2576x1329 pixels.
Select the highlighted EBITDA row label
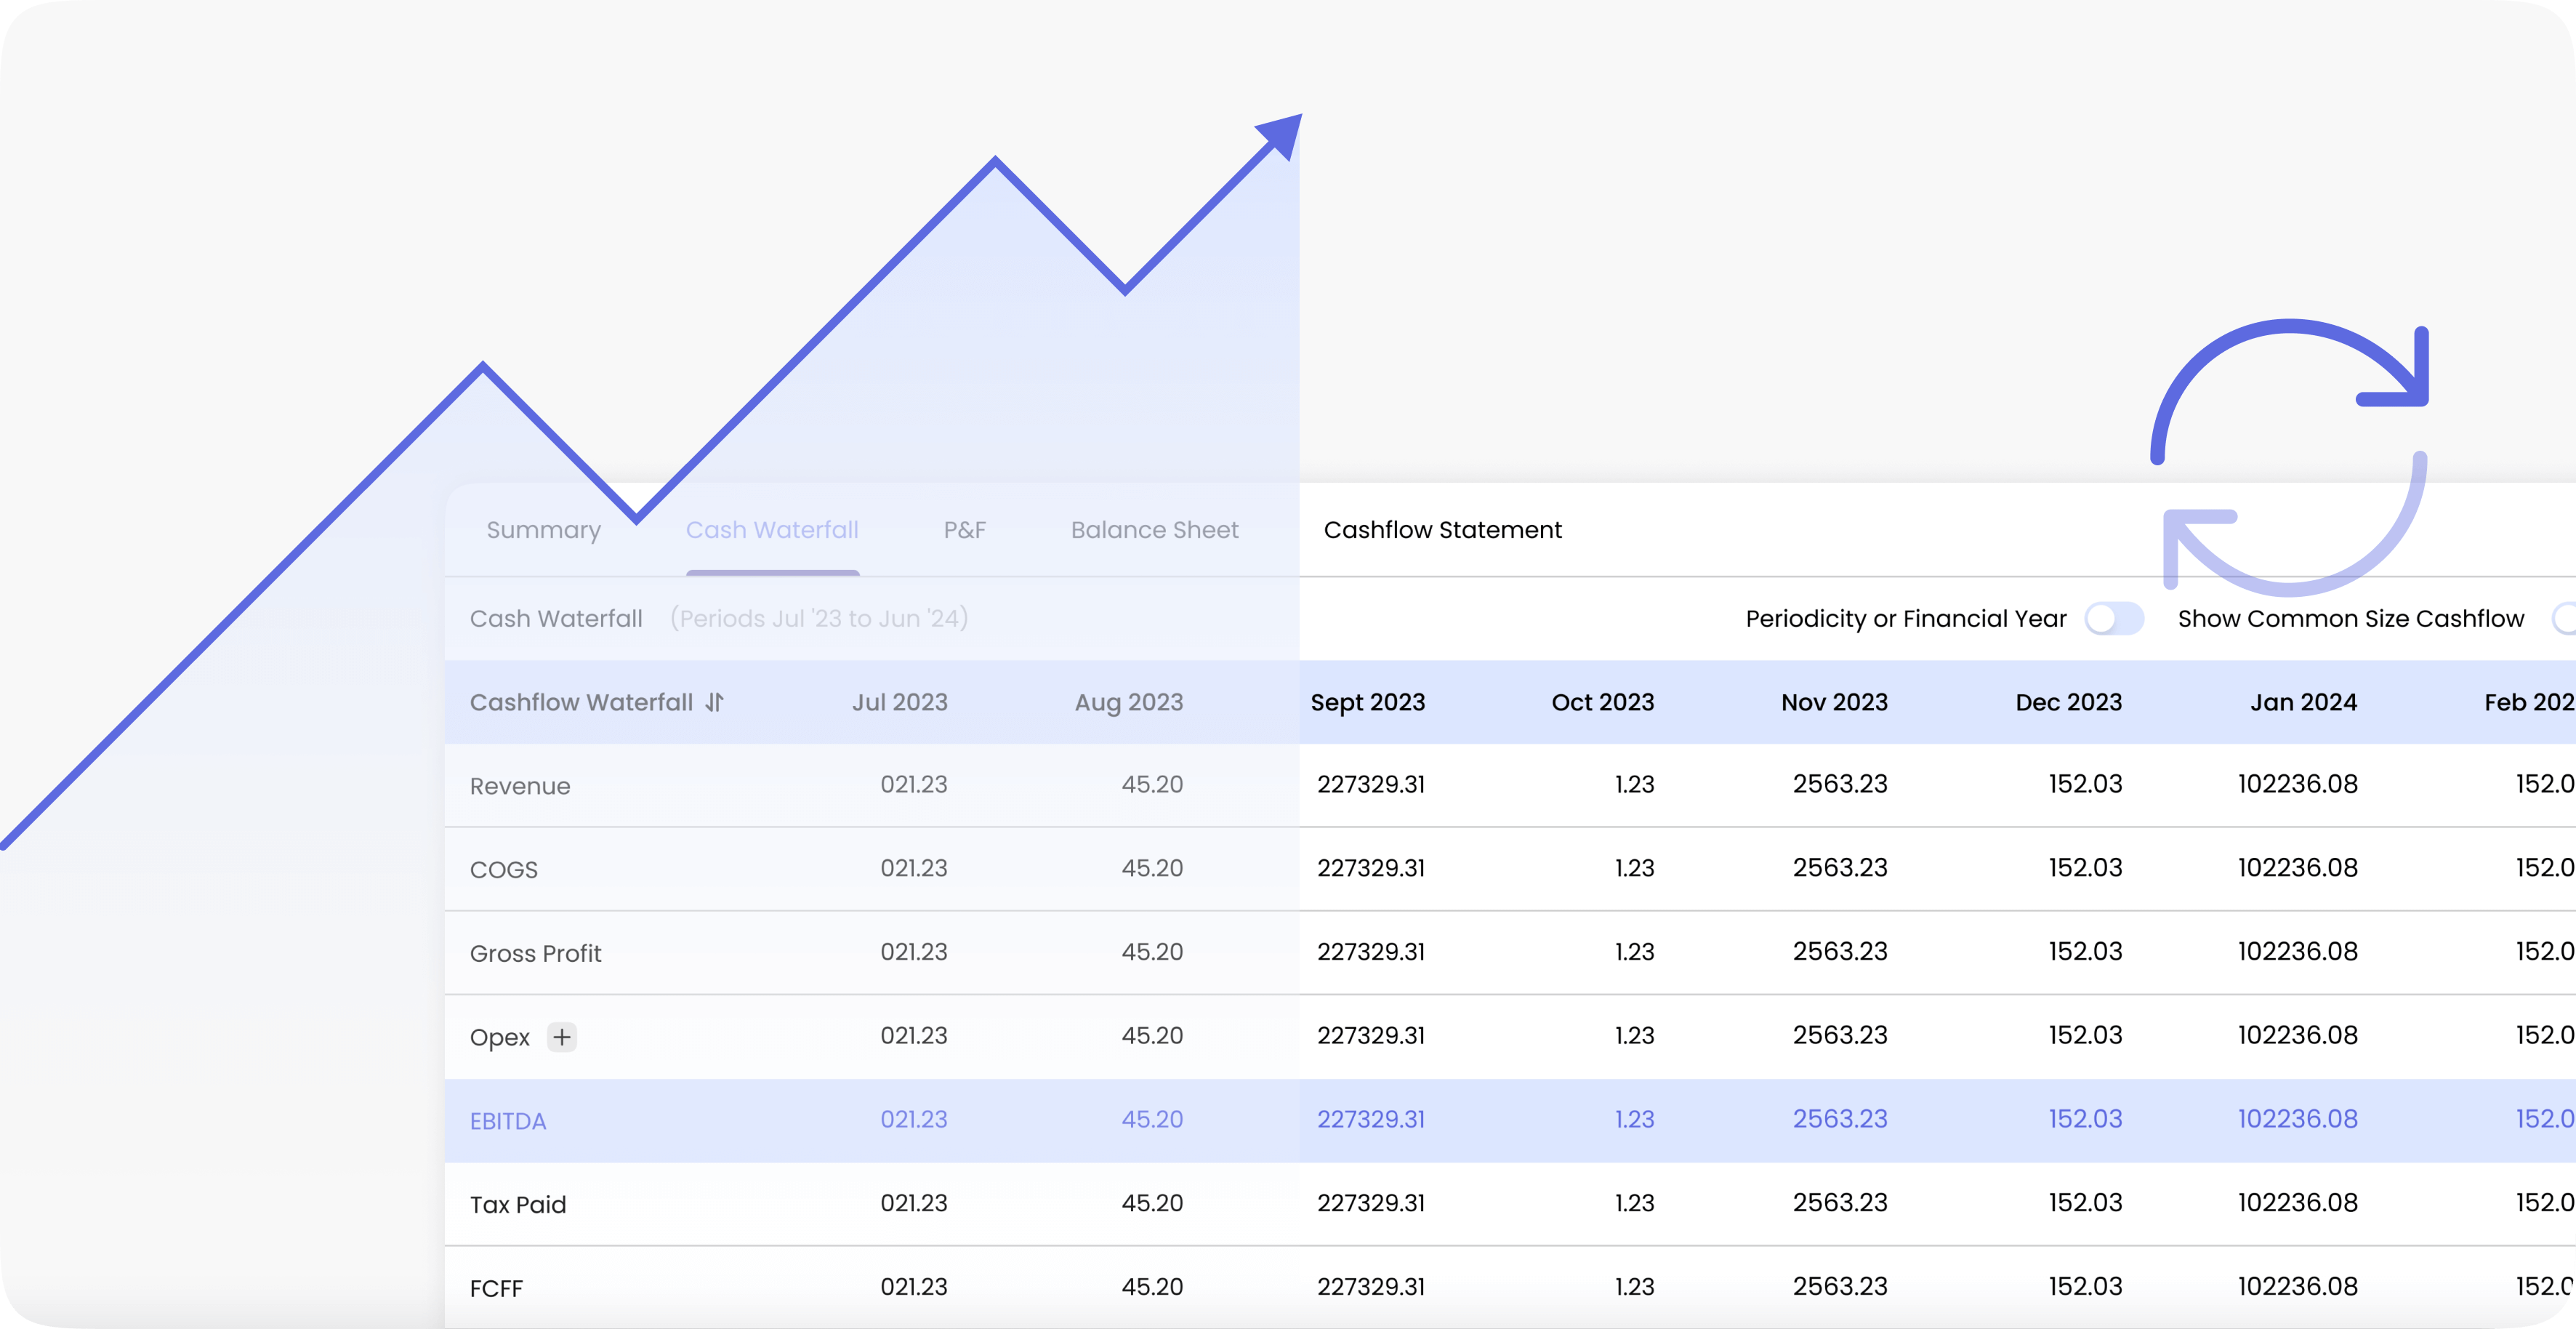508,1121
